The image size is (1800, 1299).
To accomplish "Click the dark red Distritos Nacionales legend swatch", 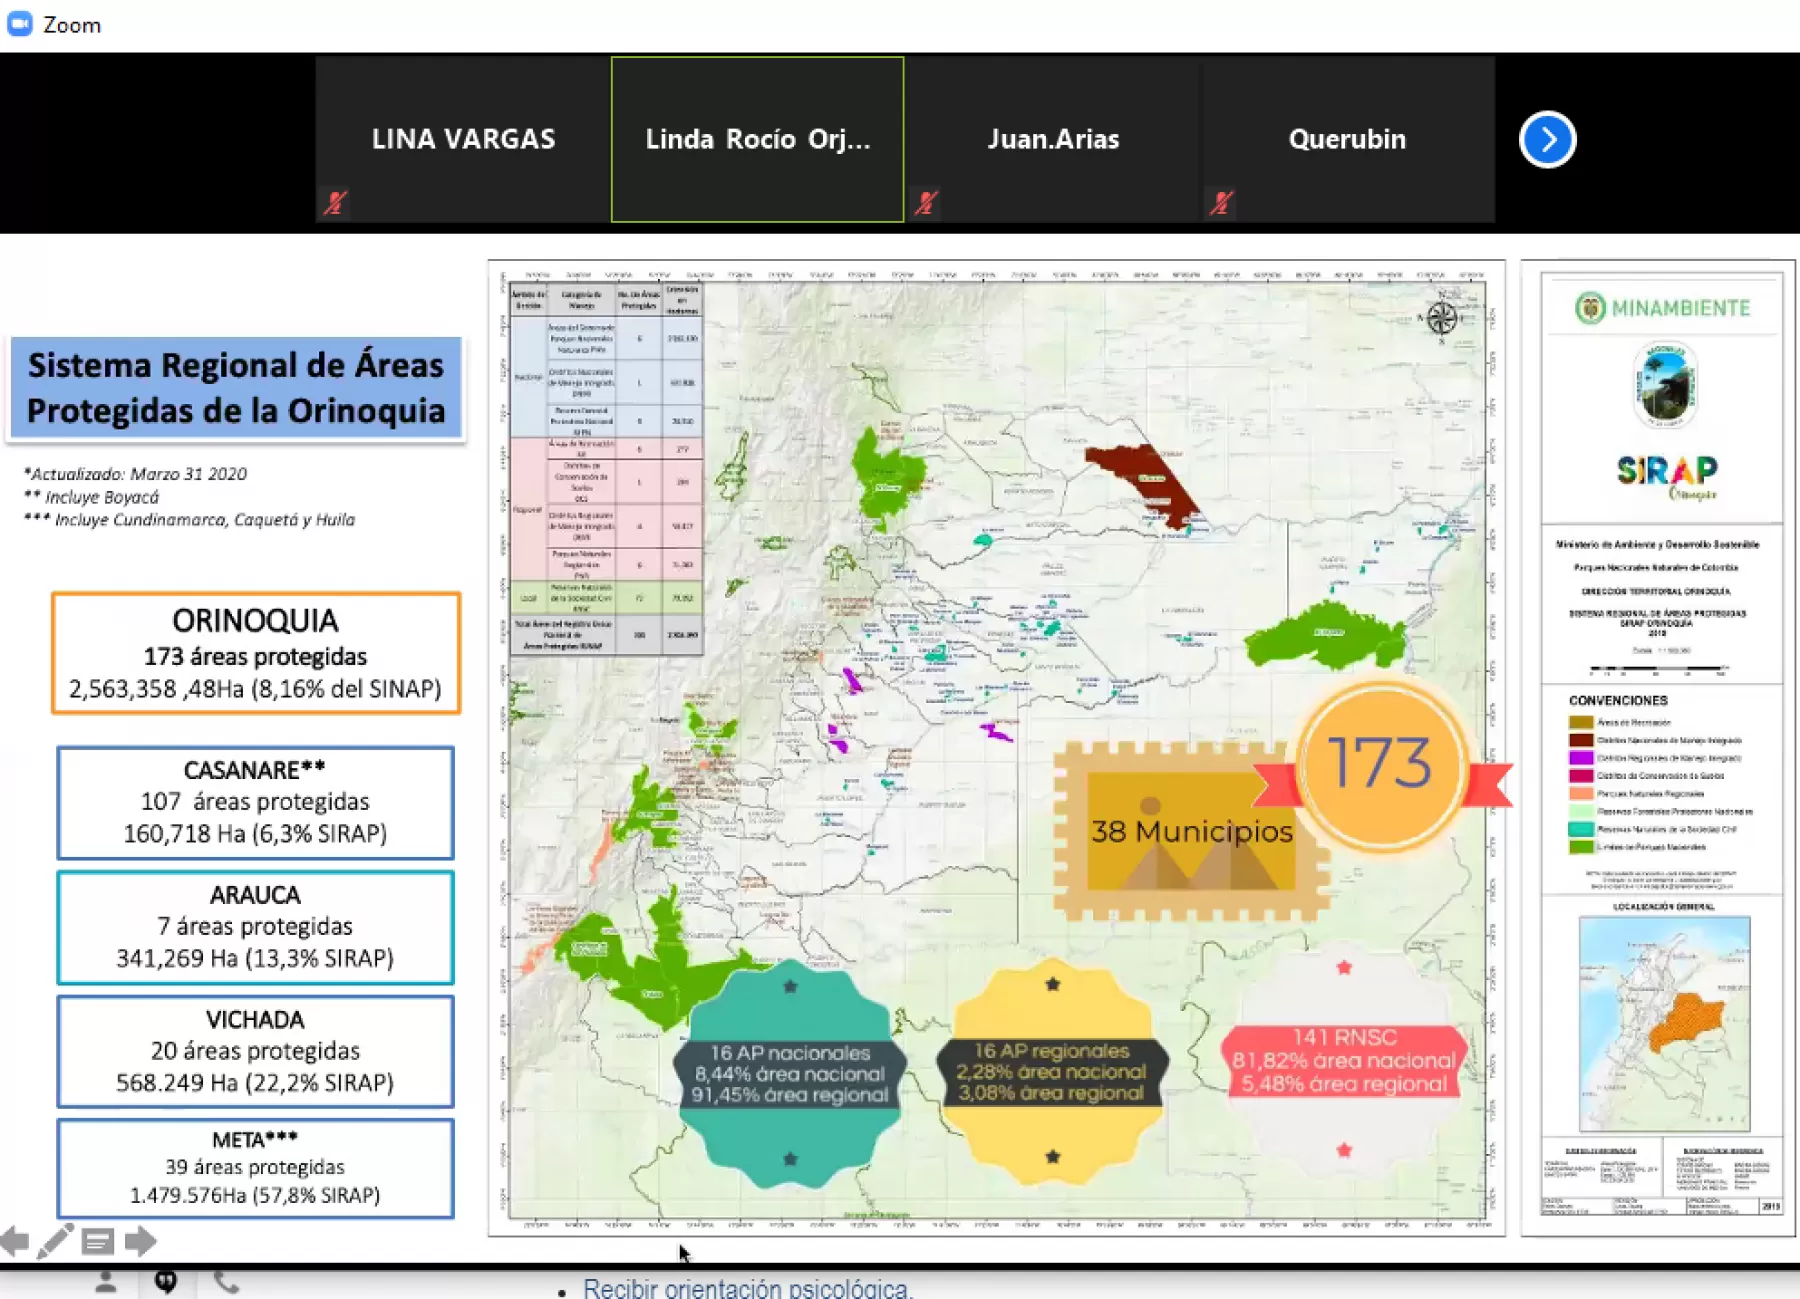I will point(1580,740).
